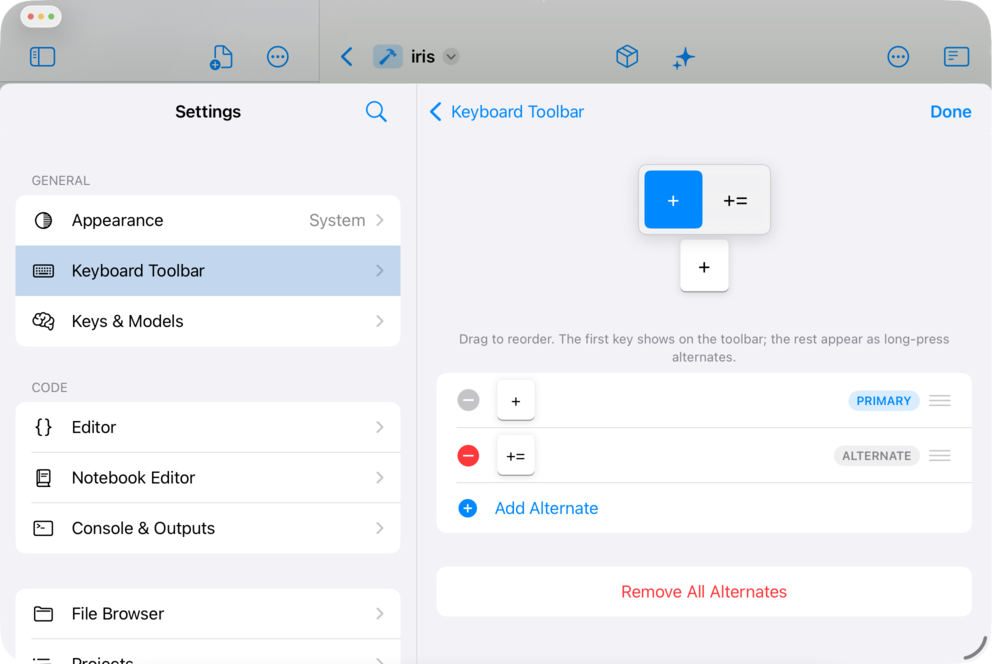This screenshot has height=664, width=992.
Task: Click Remove All Alternates
Action: [x=704, y=591]
